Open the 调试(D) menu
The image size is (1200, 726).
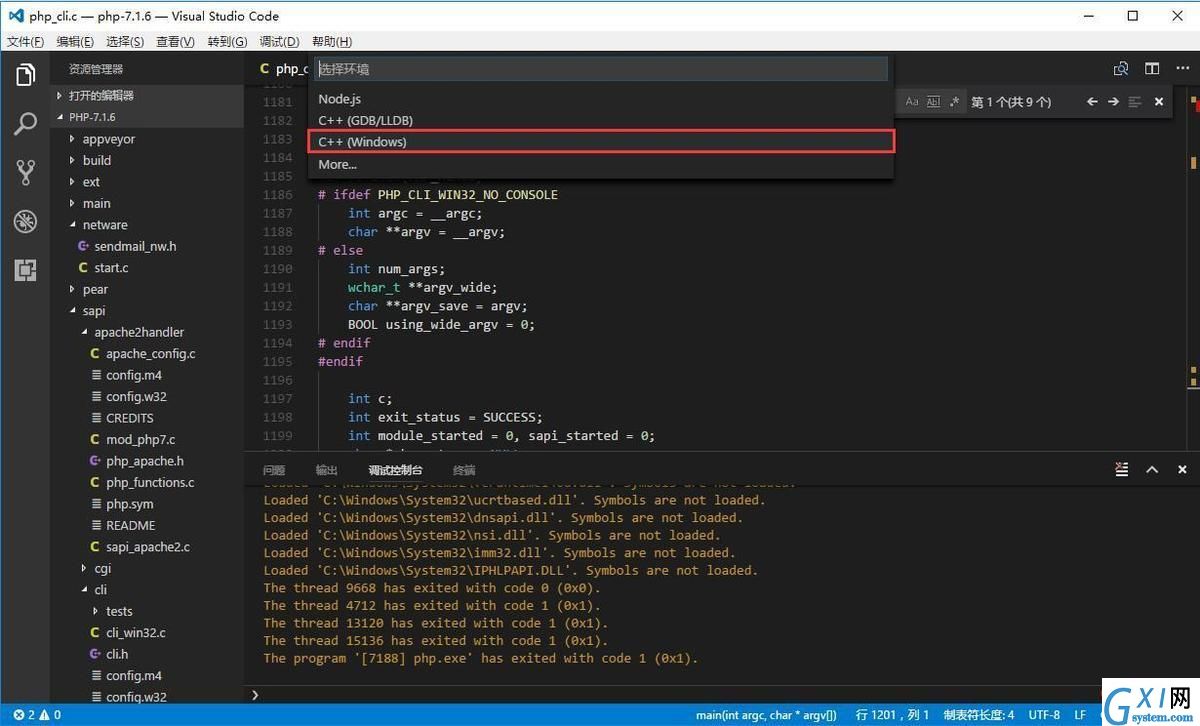point(279,41)
